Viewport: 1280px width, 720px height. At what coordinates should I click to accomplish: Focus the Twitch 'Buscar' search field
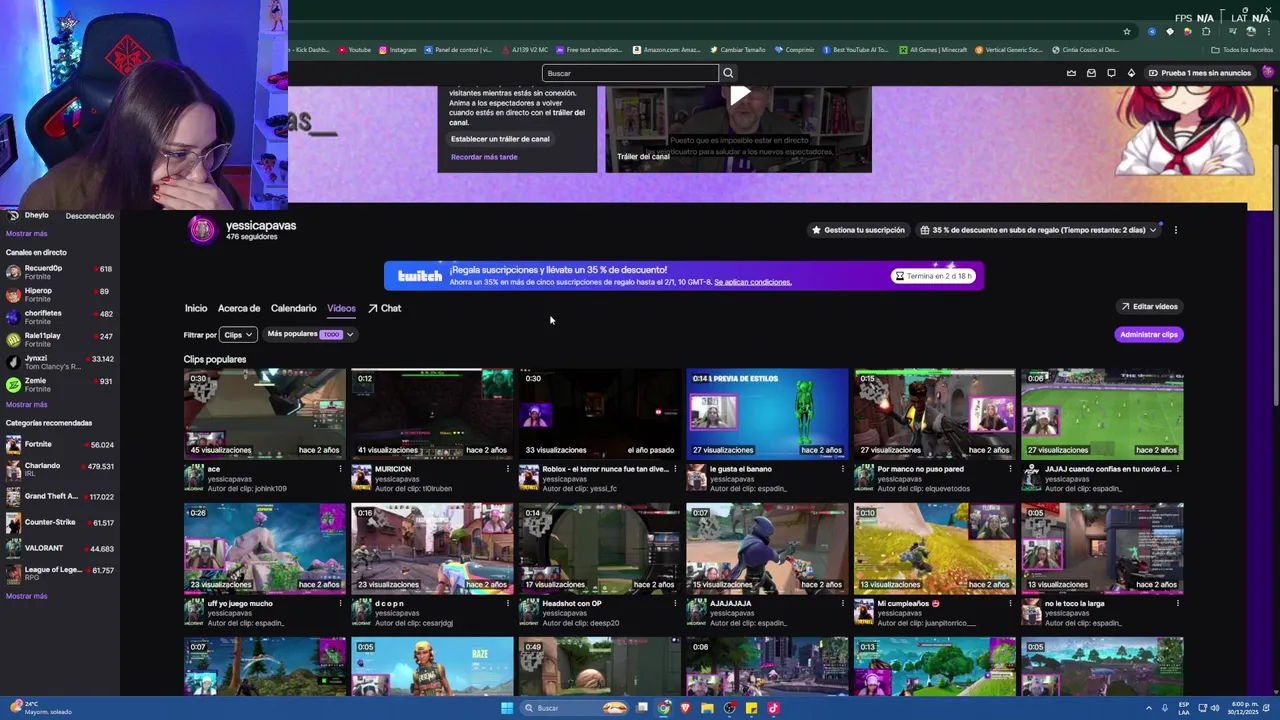pyautogui.click(x=630, y=73)
